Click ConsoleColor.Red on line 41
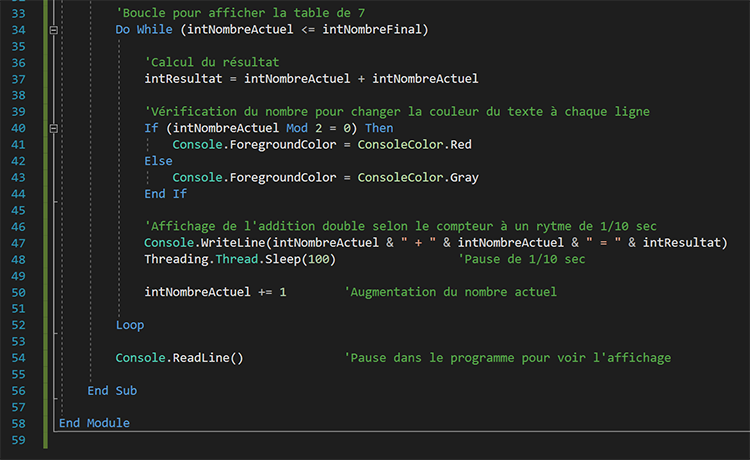 point(415,144)
